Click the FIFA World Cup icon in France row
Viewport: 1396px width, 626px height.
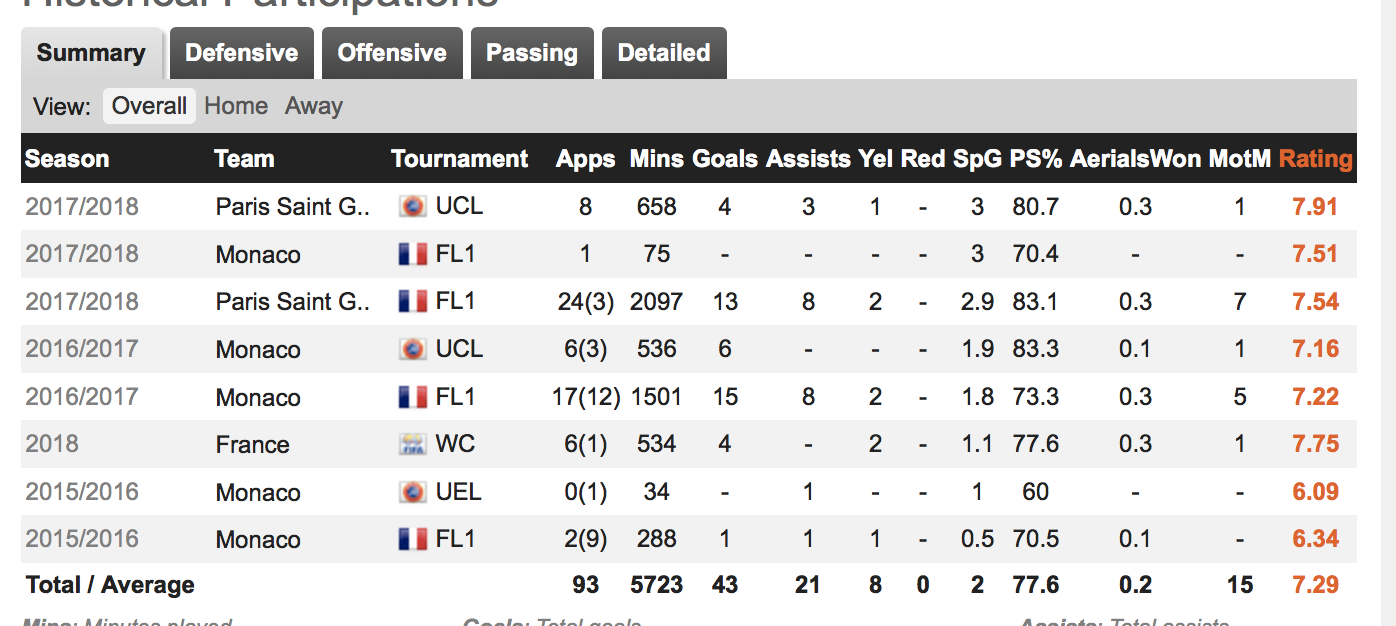tap(412, 445)
